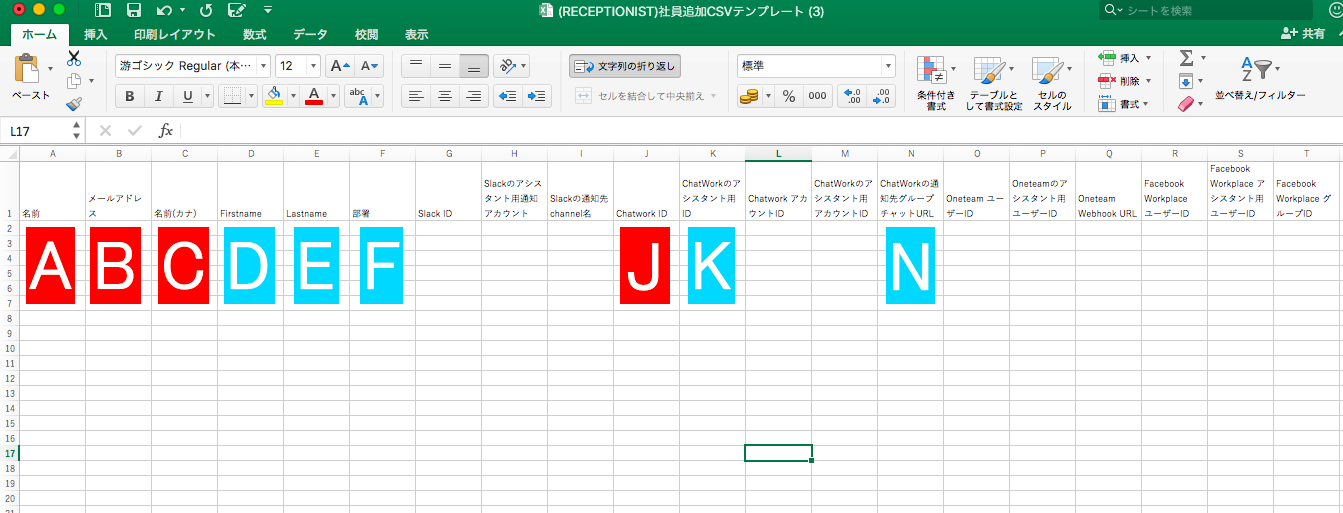The width and height of the screenshot is (1343, 513).
Task: Expand the font size dropdown
Action: coord(313,66)
